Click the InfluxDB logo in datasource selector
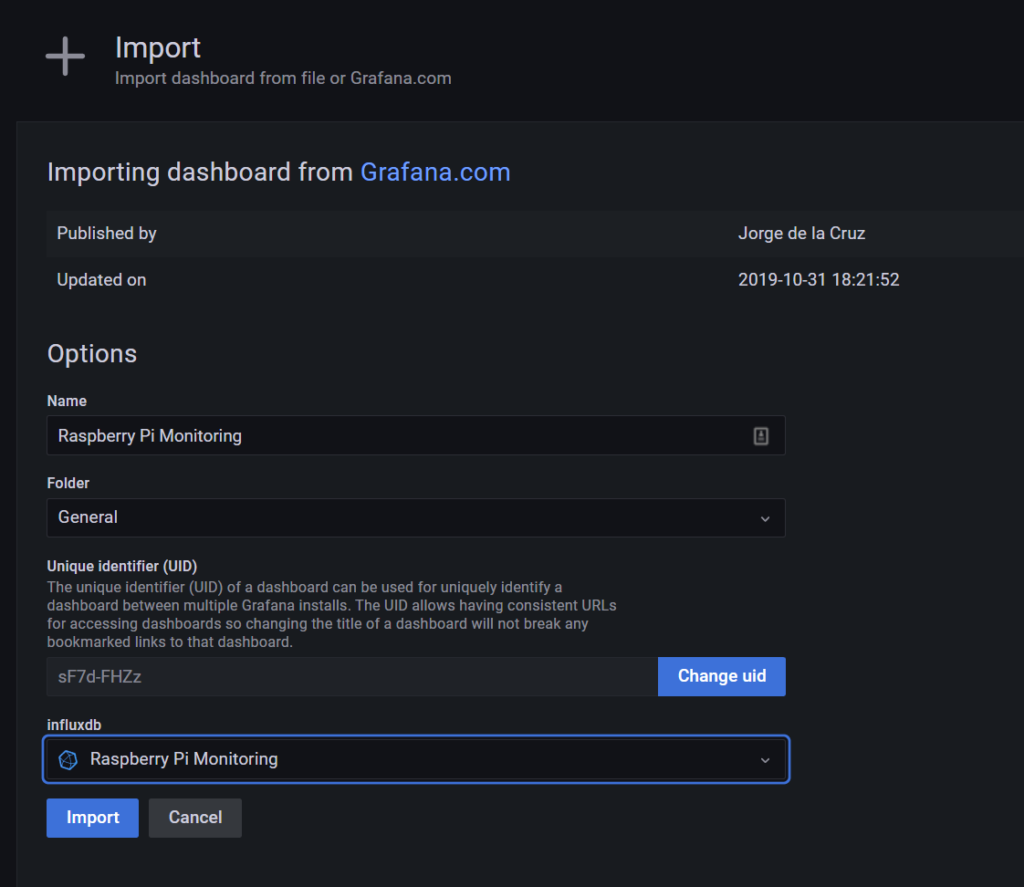 [68, 760]
